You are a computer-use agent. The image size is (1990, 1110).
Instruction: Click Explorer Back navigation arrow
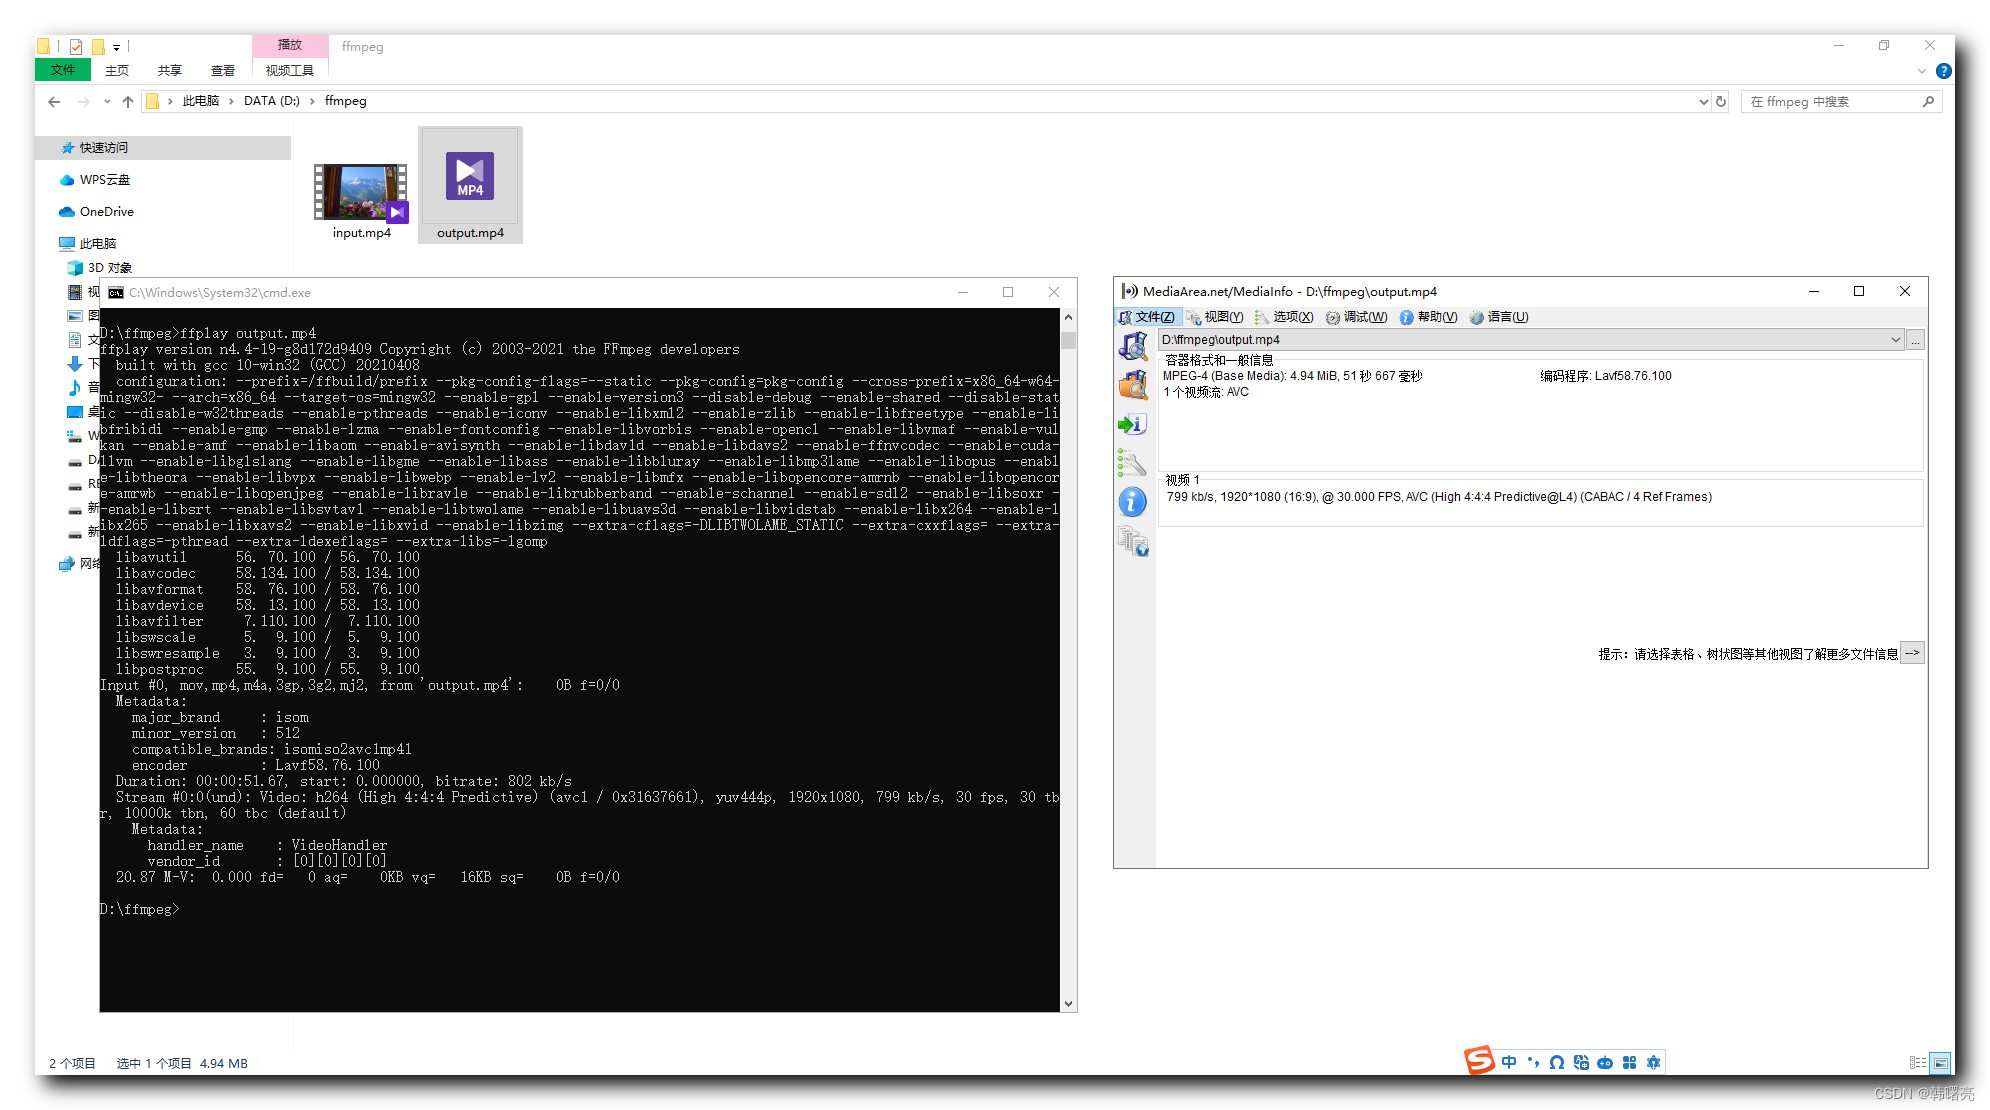54,101
